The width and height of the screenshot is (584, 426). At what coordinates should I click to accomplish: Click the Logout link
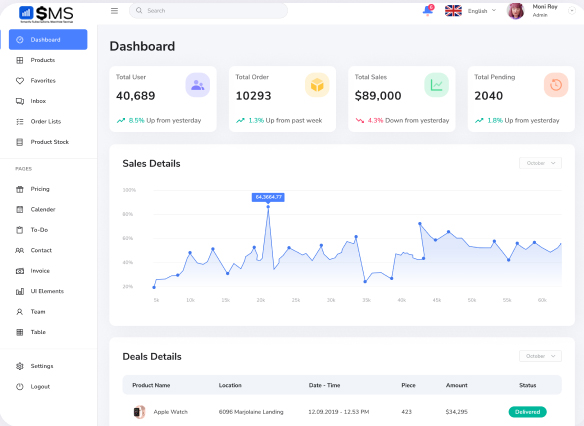[x=40, y=387]
